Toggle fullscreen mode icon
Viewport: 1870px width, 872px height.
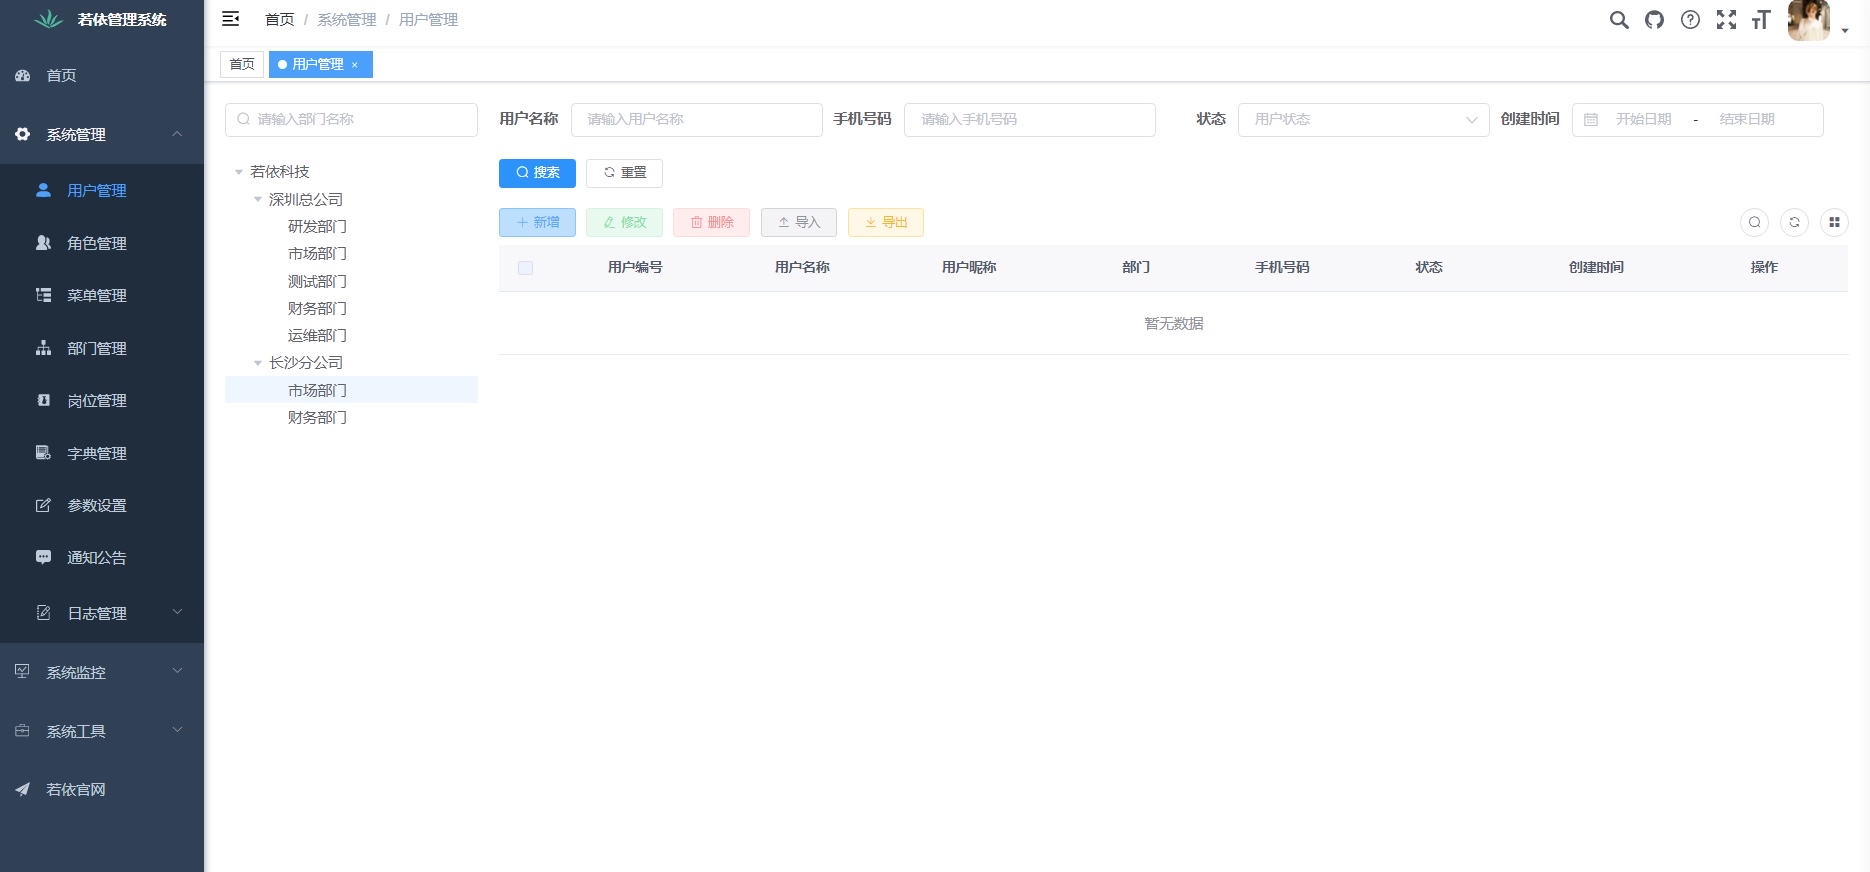click(1726, 20)
